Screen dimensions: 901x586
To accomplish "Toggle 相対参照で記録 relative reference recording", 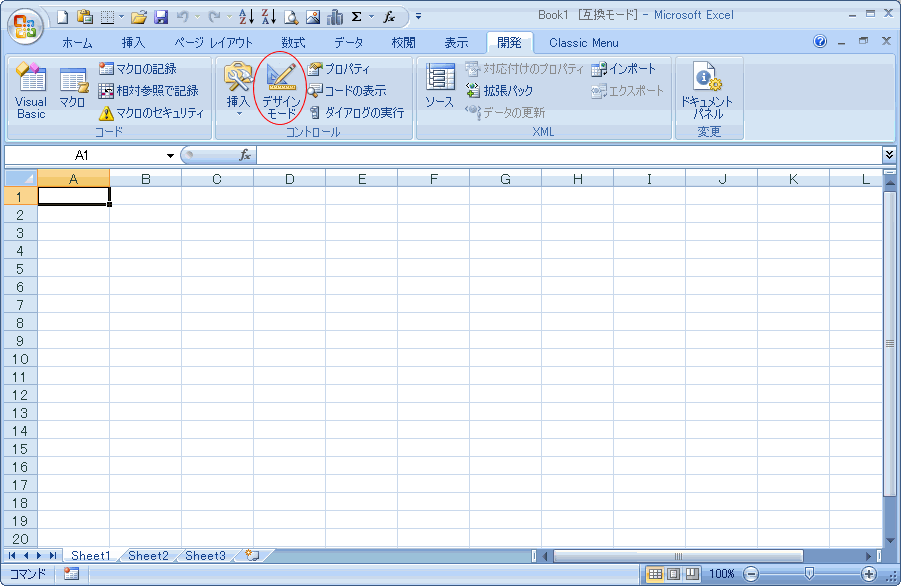I will coord(148,91).
